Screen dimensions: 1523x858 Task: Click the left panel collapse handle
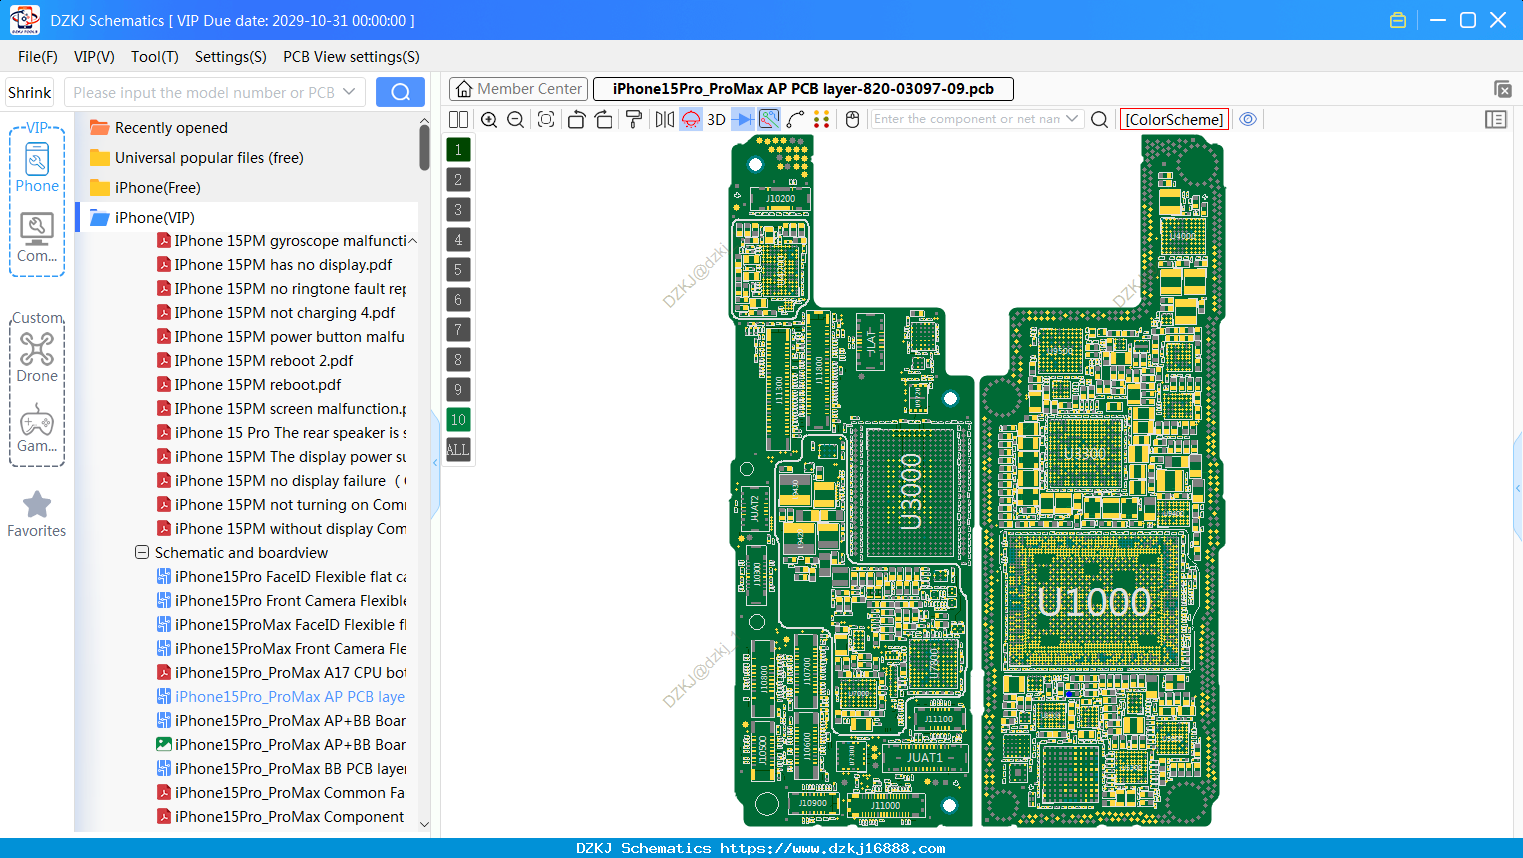click(435, 463)
